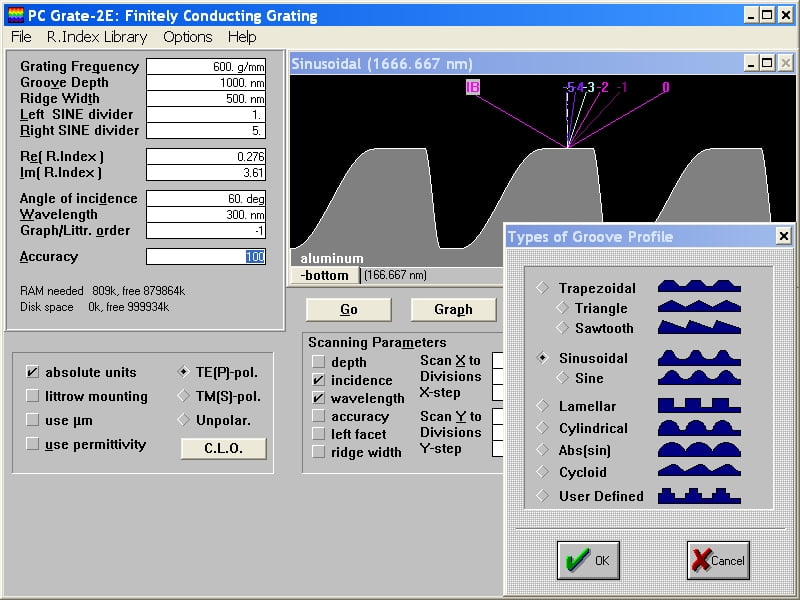Click the Grating Frequency input field

[206, 66]
